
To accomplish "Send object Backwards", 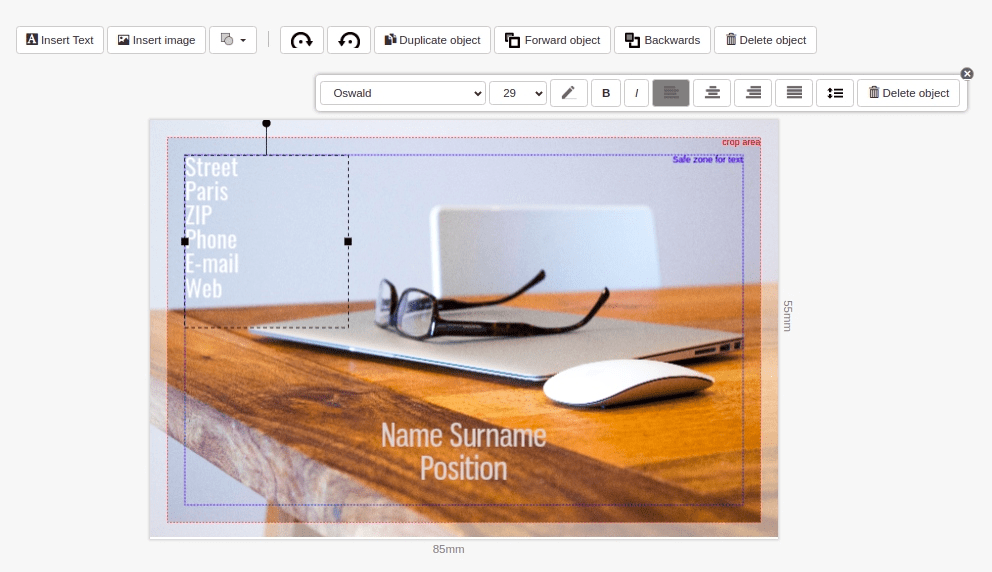I will click(x=662, y=40).
